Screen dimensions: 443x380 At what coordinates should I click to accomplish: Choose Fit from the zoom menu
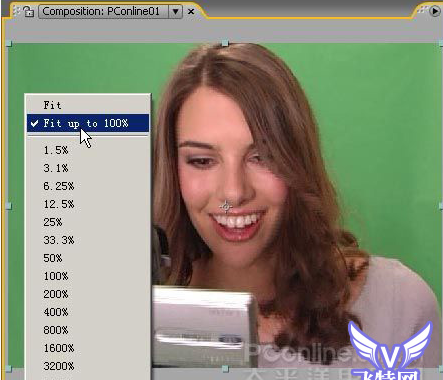(88, 105)
